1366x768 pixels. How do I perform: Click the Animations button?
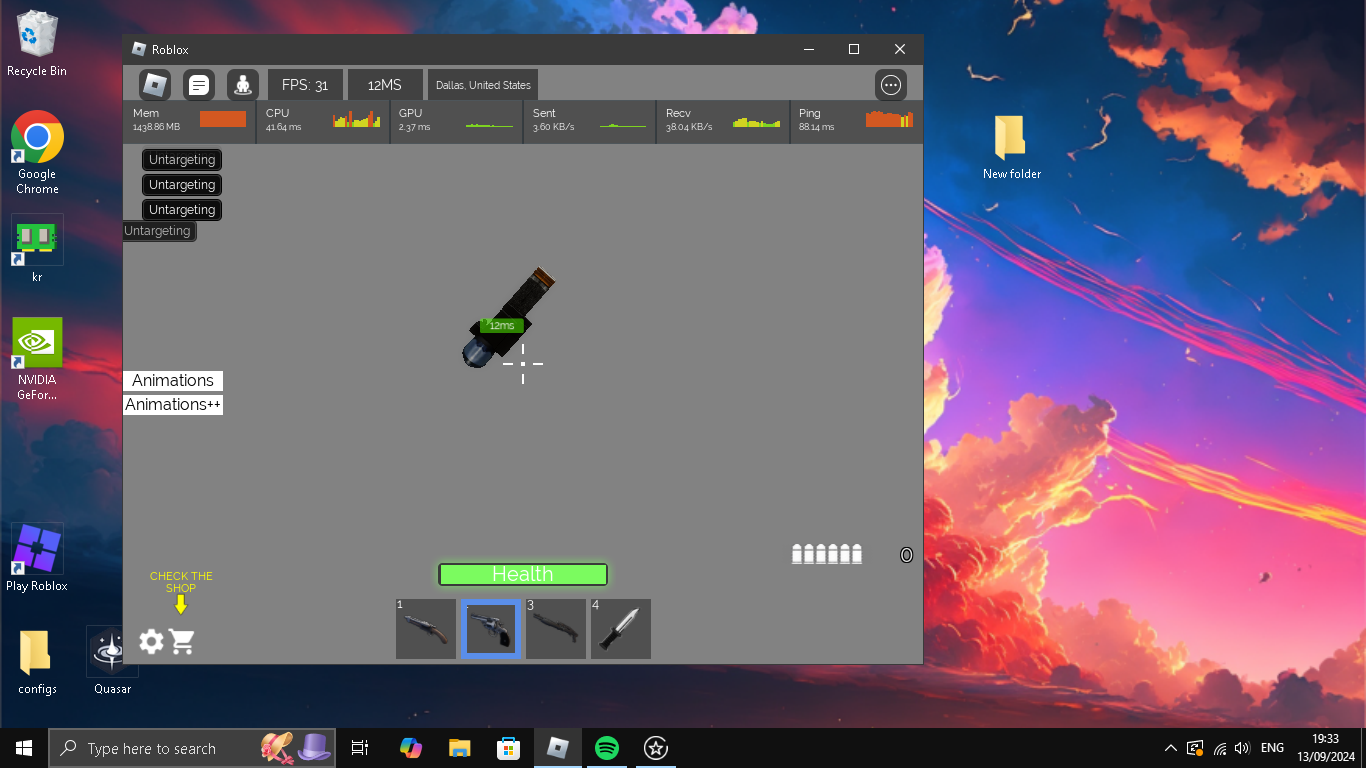[x=173, y=380]
